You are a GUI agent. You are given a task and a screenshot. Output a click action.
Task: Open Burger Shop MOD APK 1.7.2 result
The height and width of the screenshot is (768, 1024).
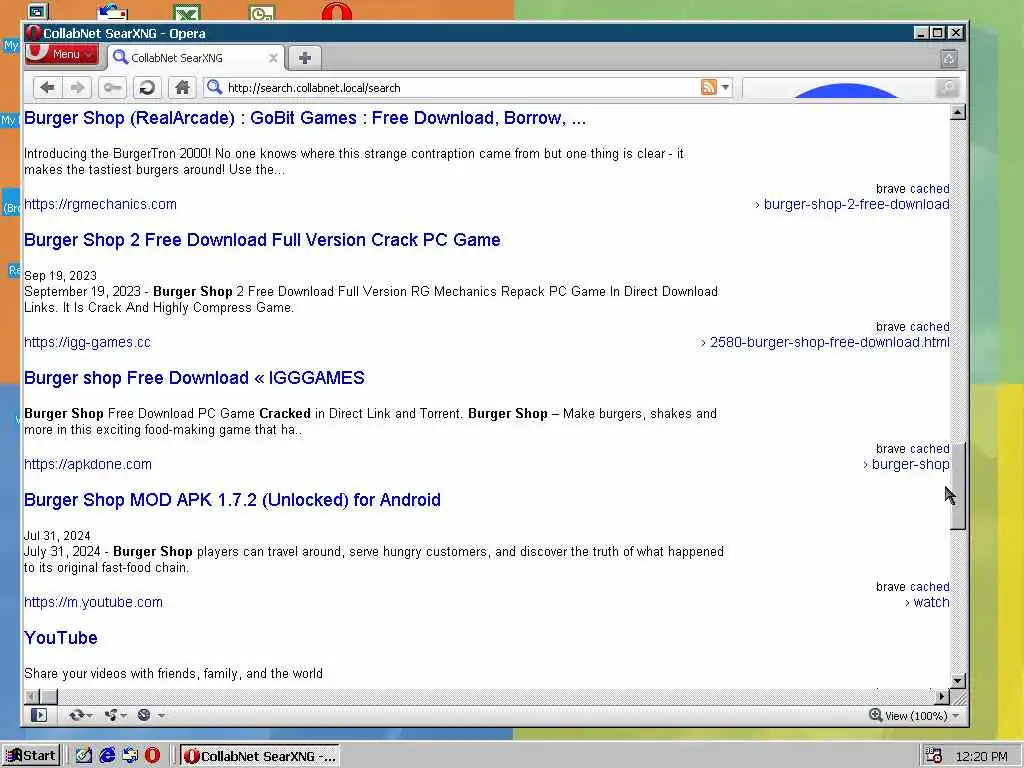coord(232,500)
